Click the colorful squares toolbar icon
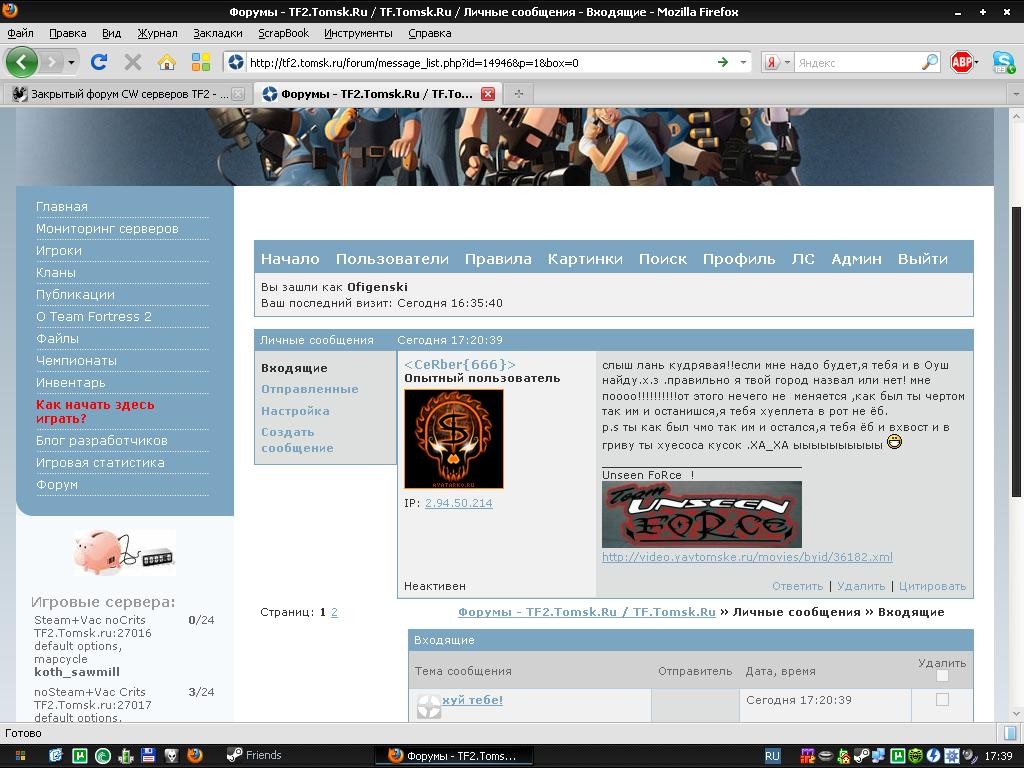This screenshot has height=768, width=1024. click(200, 62)
